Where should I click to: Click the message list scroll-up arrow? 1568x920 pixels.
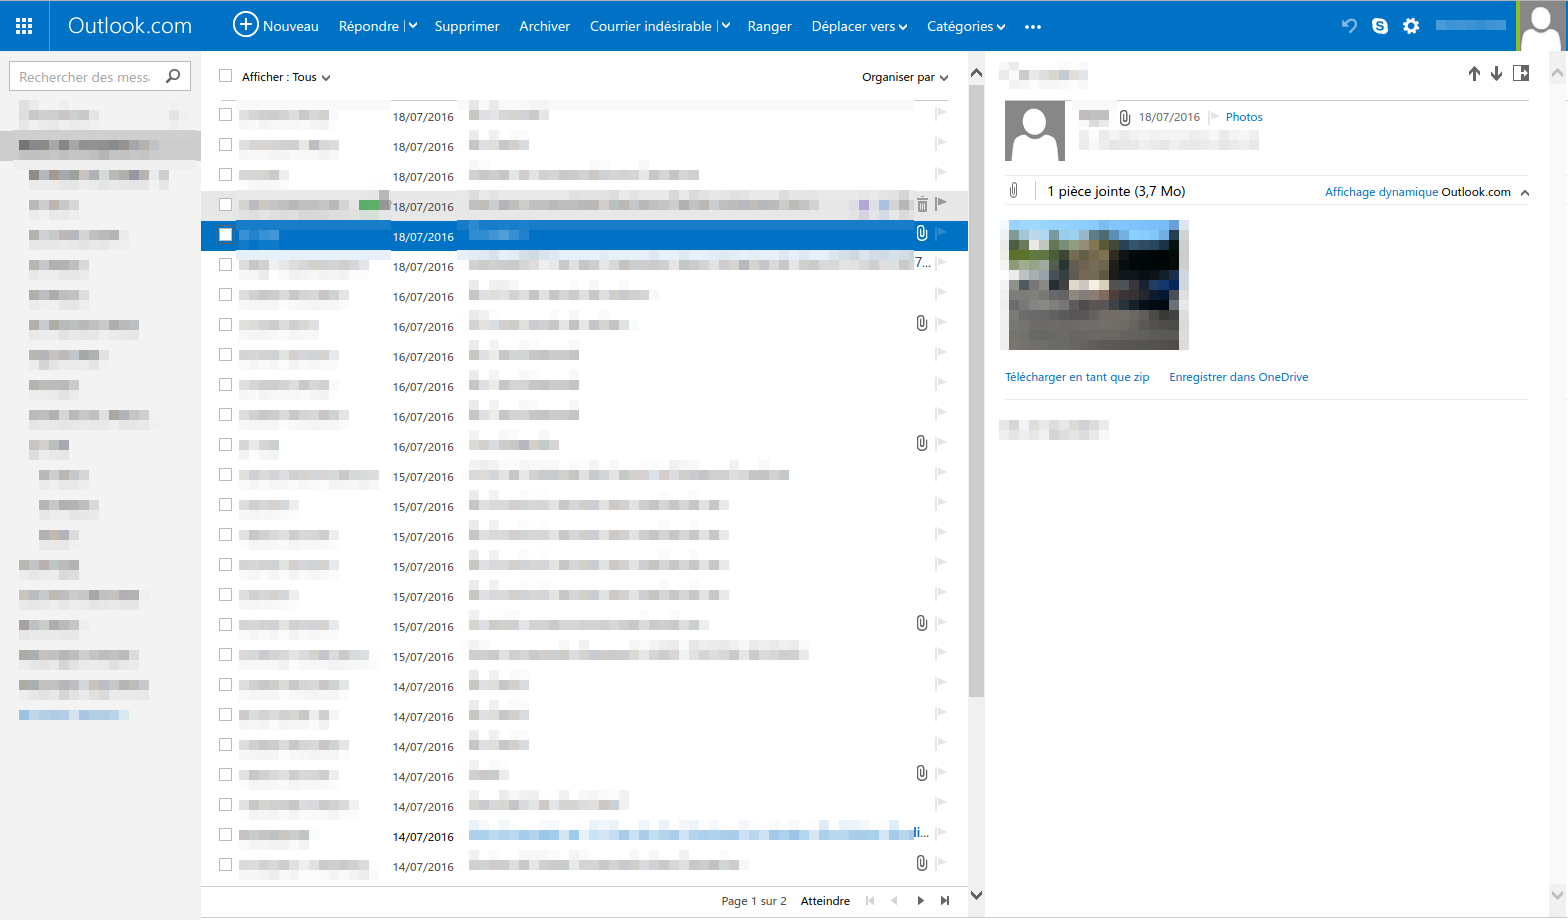[x=976, y=73]
